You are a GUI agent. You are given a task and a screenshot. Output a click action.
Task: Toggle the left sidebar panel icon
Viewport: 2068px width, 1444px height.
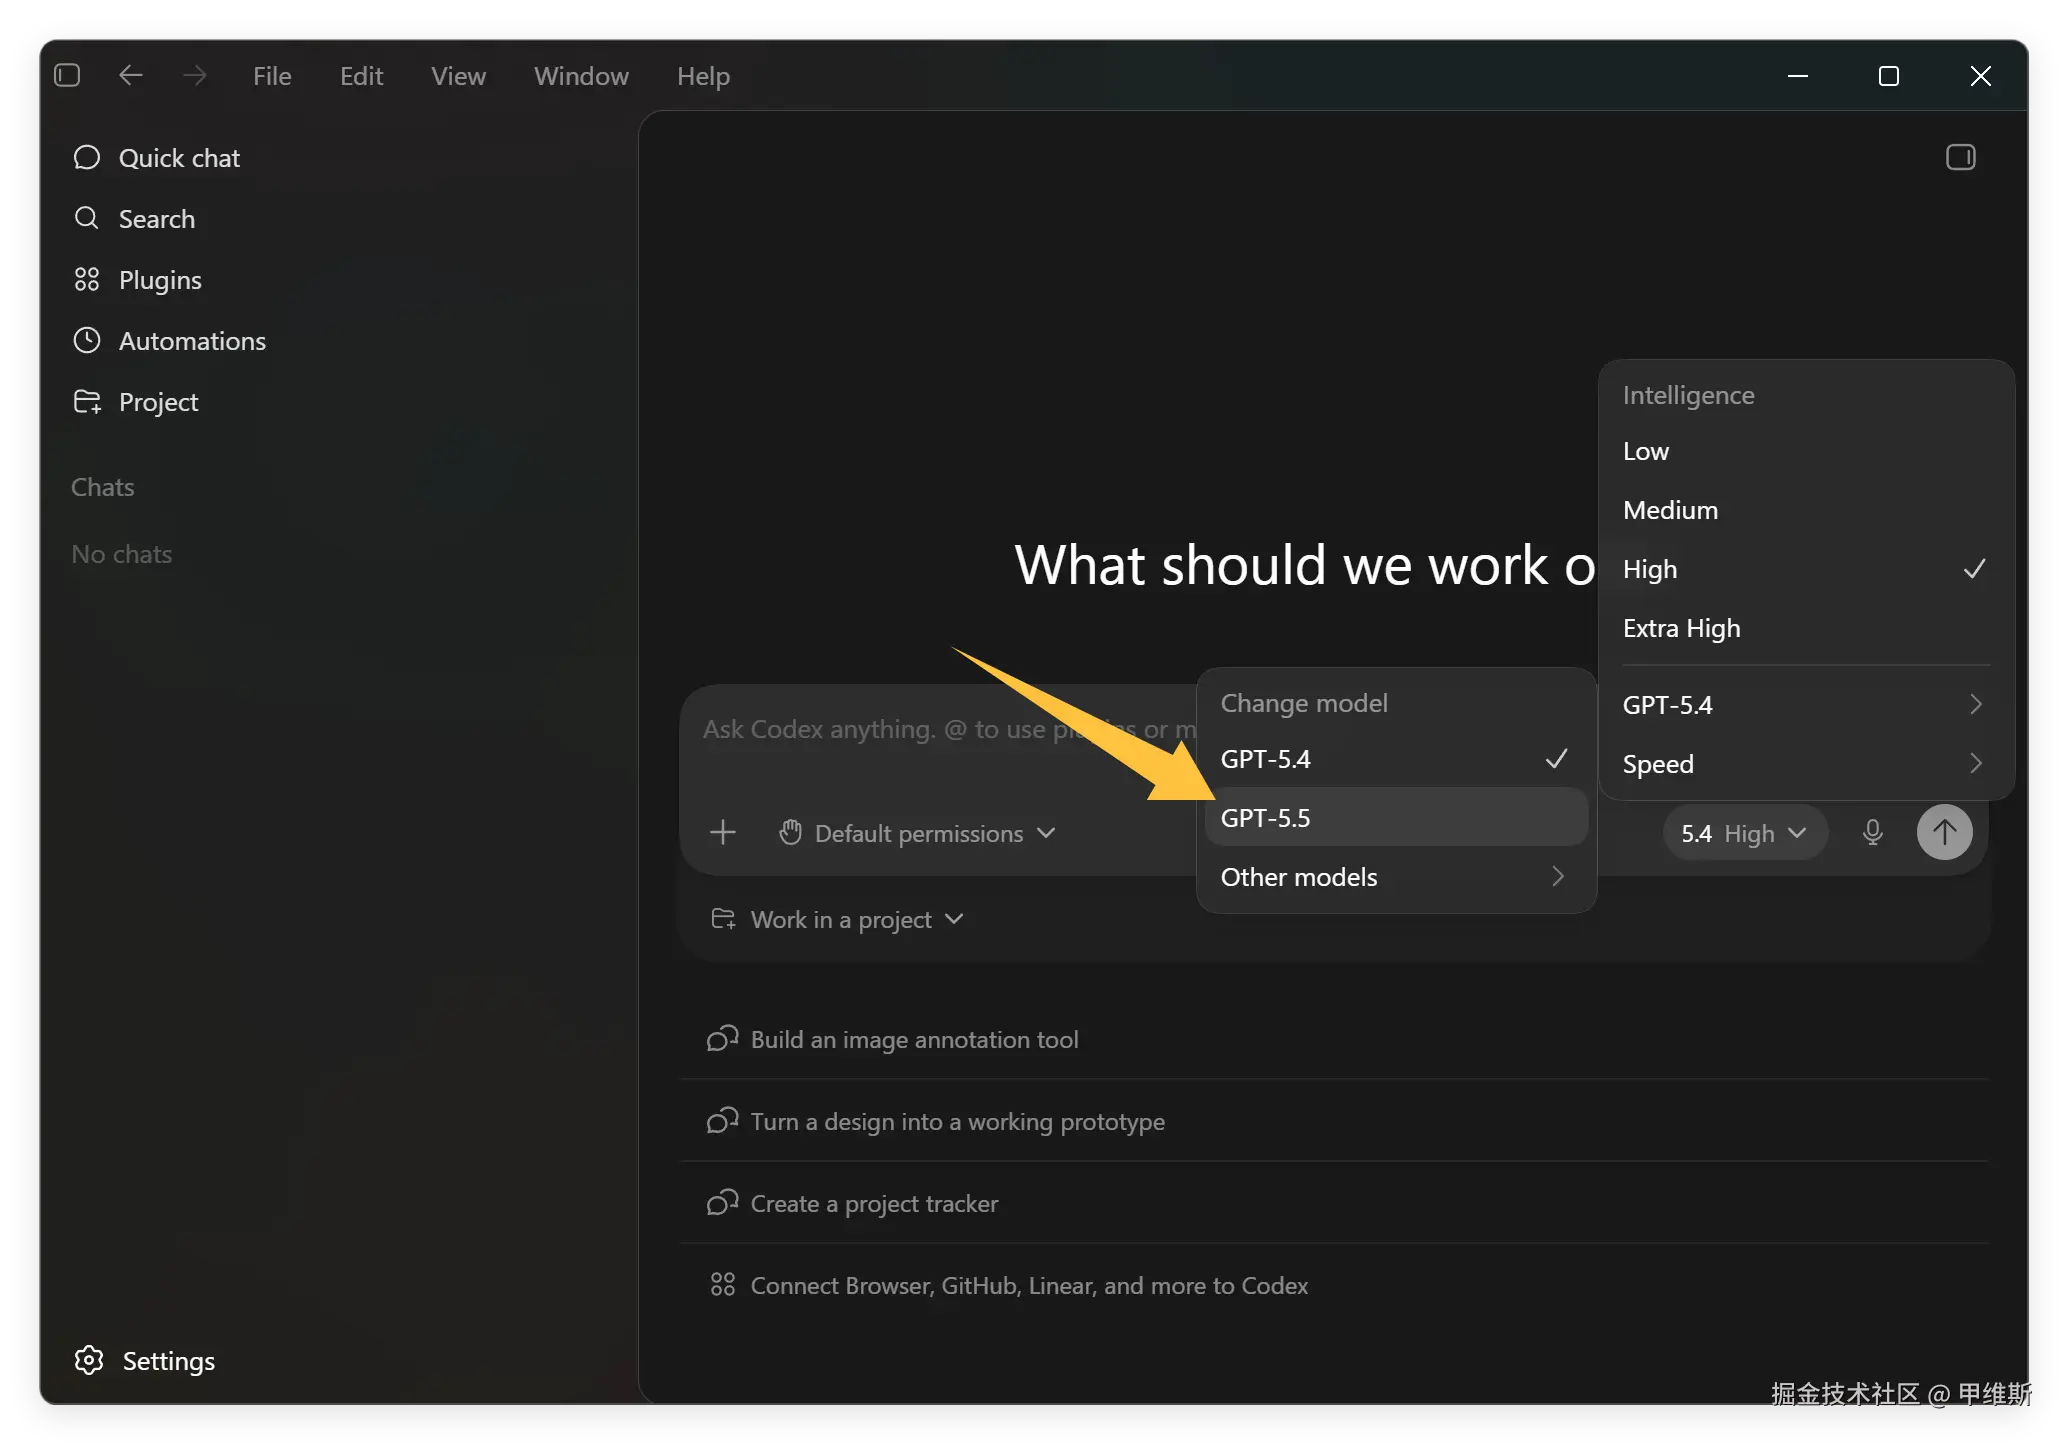(x=67, y=76)
